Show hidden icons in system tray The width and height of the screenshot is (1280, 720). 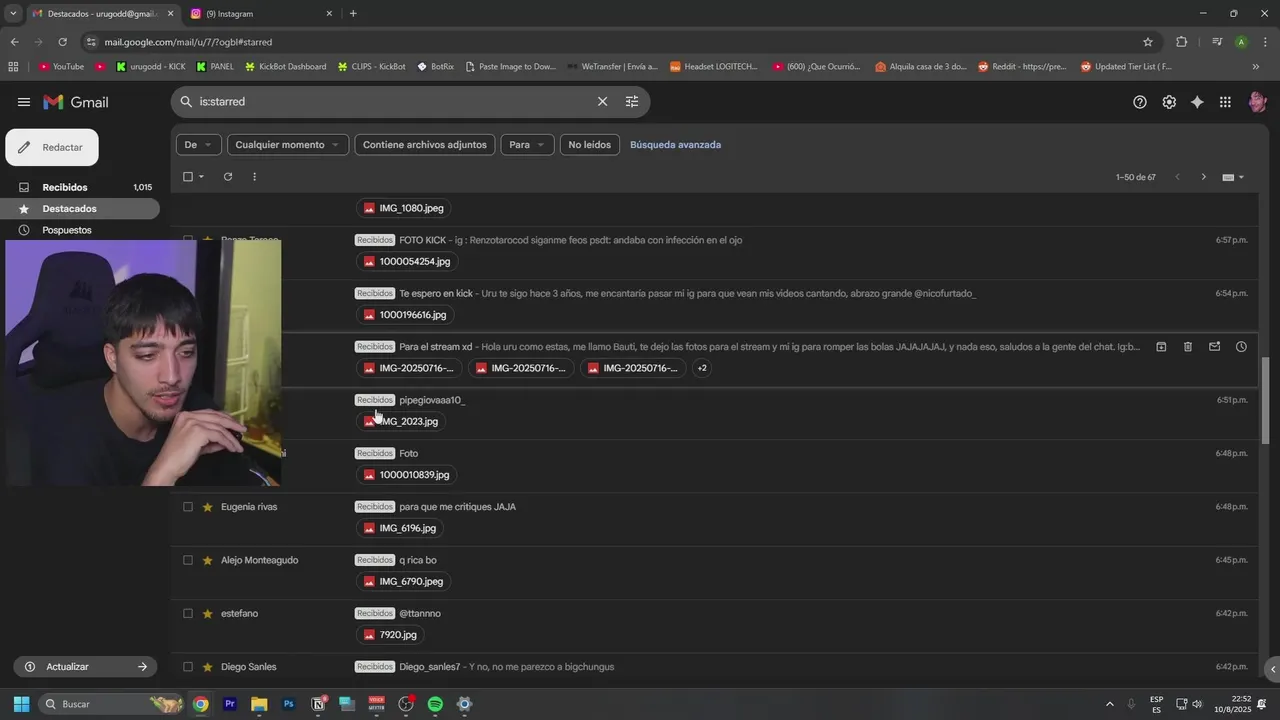click(x=1109, y=704)
